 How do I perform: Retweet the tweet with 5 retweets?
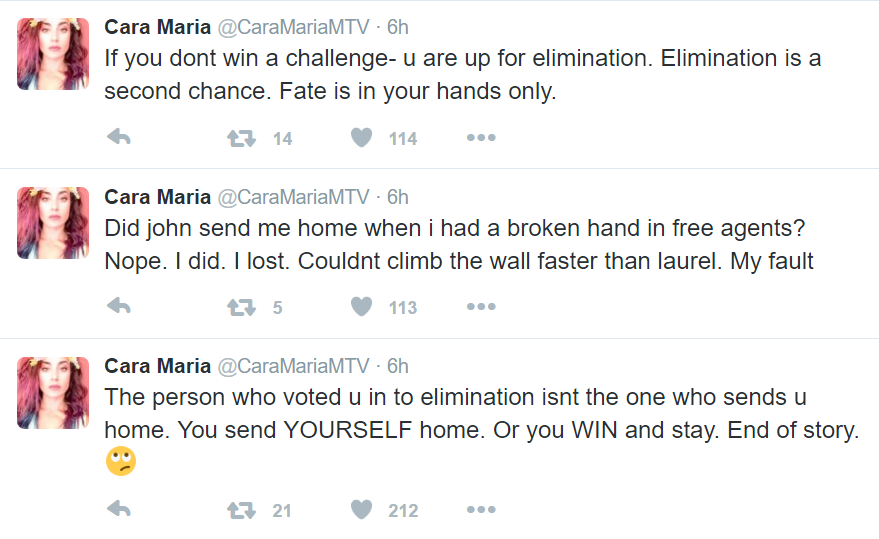[241, 307]
